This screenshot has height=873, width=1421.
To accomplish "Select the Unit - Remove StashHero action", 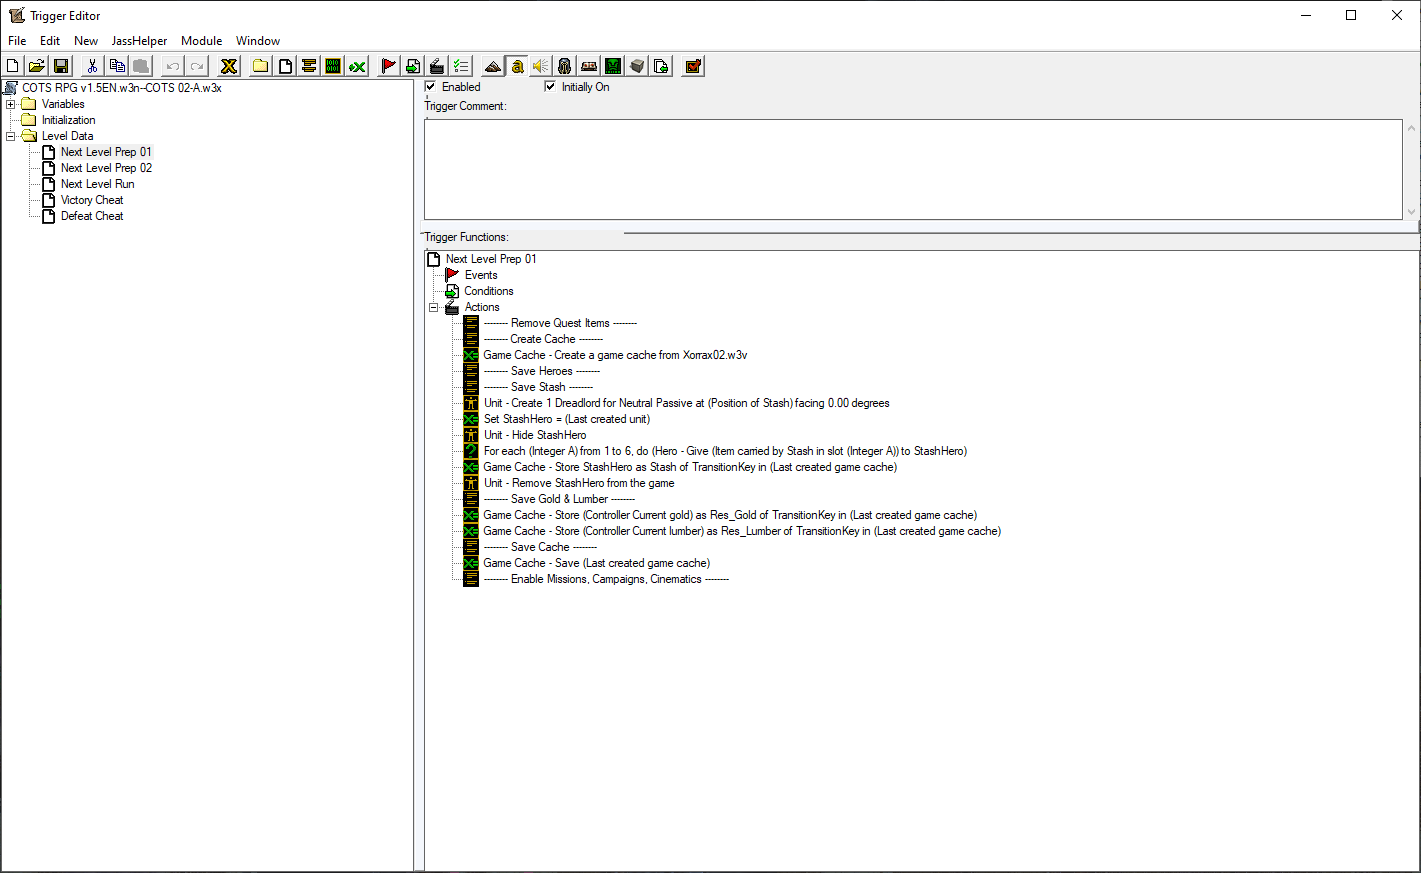I will pyautogui.click(x=579, y=483).
